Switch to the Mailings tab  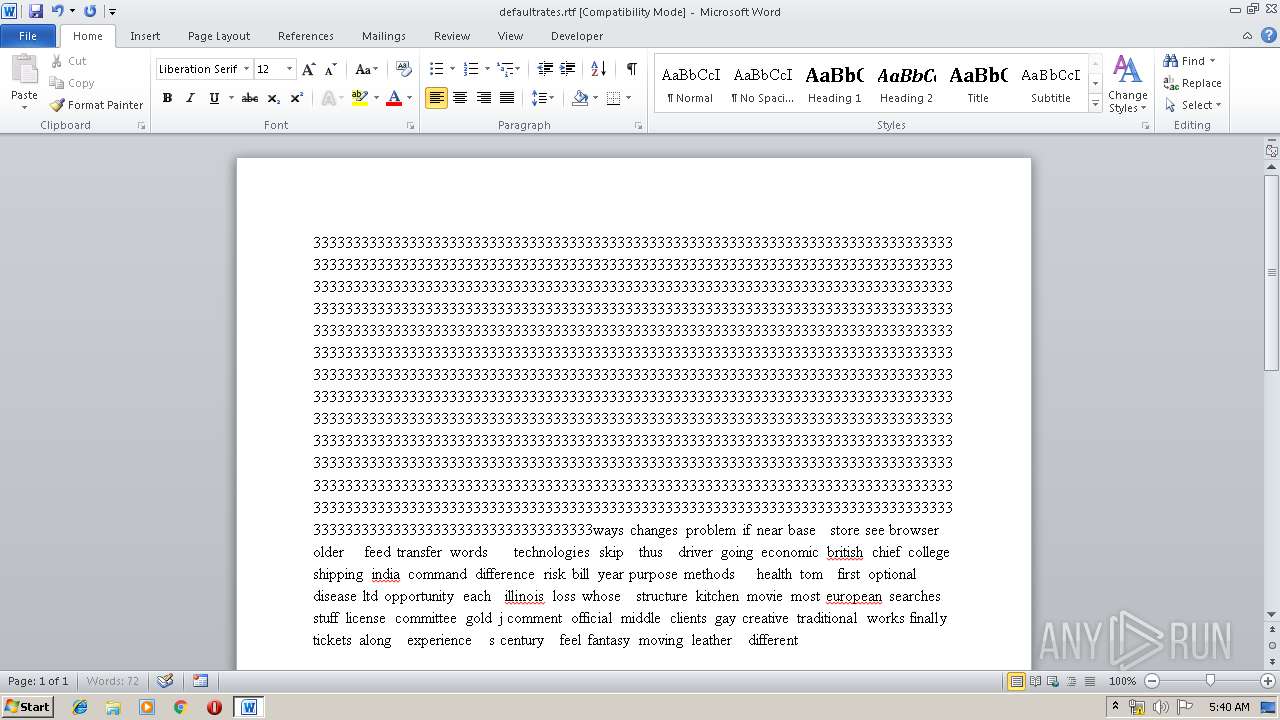click(x=384, y=36)
